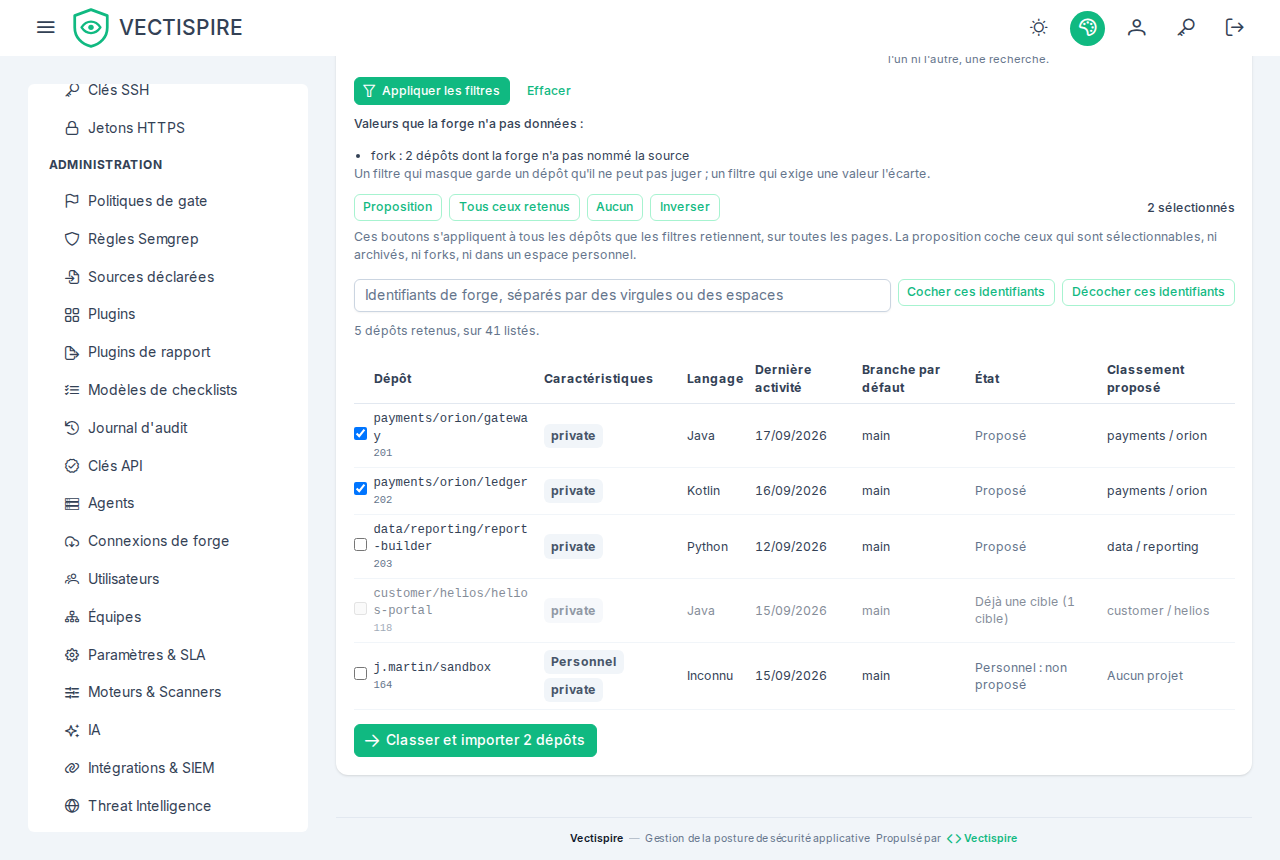Click Tous ceux retenus button
This screenshot has width=1280, height=860.
click(x=514, y=207)
